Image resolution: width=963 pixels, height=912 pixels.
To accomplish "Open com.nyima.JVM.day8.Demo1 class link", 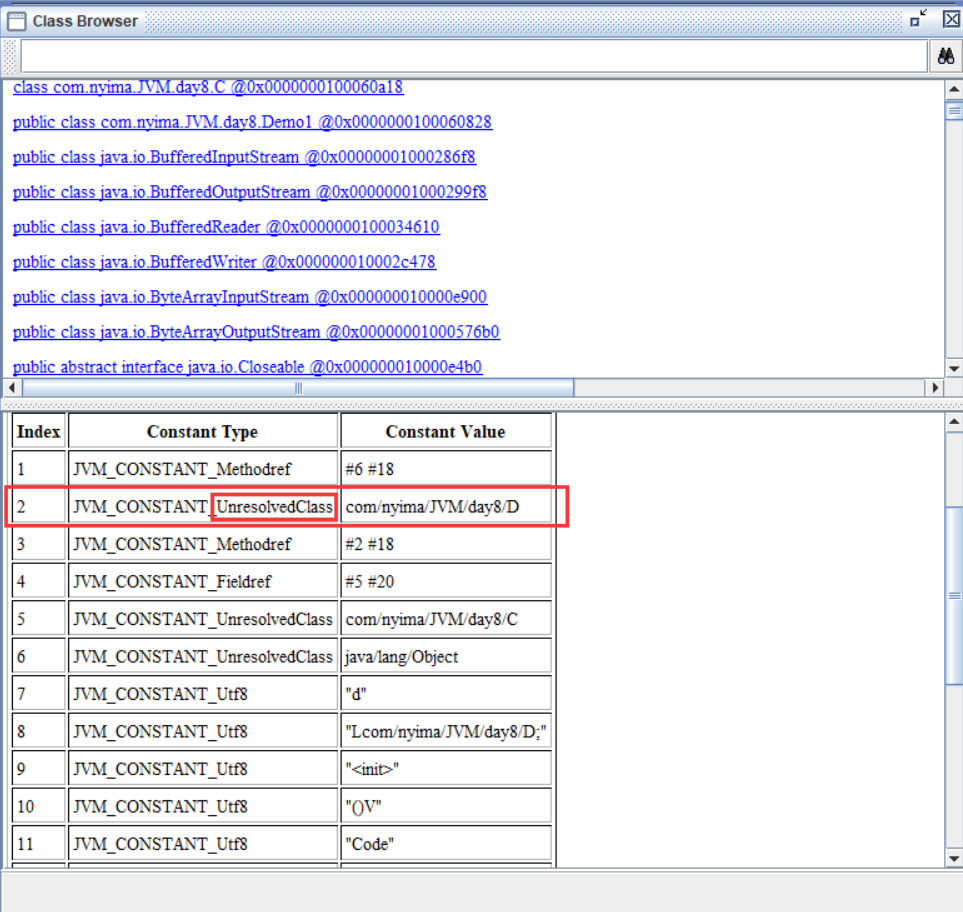I will (x=252, y=122).
